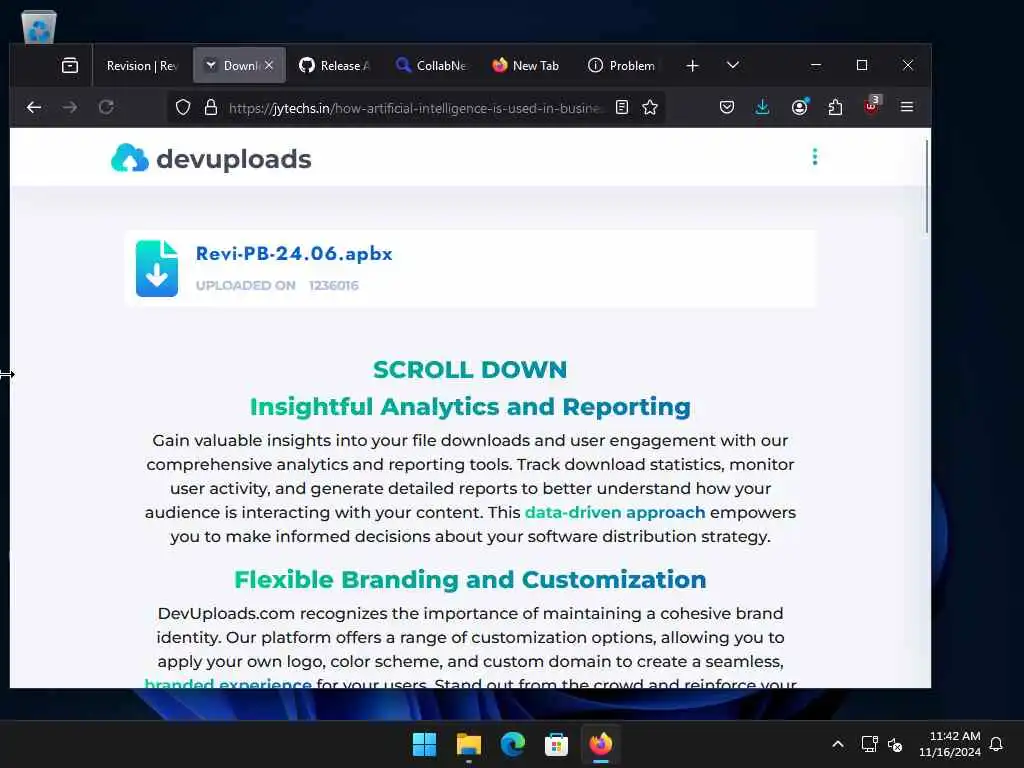Click the devuploads cloud logo
This screenshot has width=1024, height=768.
coord(130,158)
